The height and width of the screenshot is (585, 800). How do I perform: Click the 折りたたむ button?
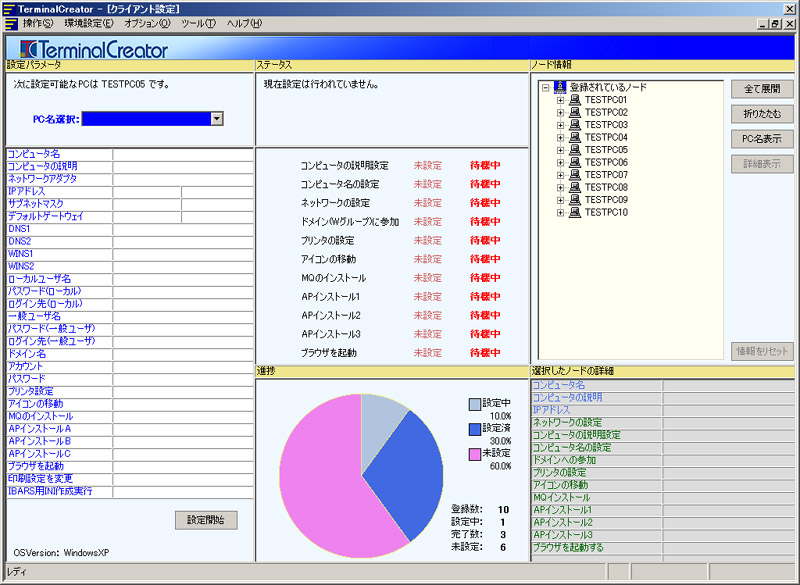pyautogui.click(x=762, y=114)
